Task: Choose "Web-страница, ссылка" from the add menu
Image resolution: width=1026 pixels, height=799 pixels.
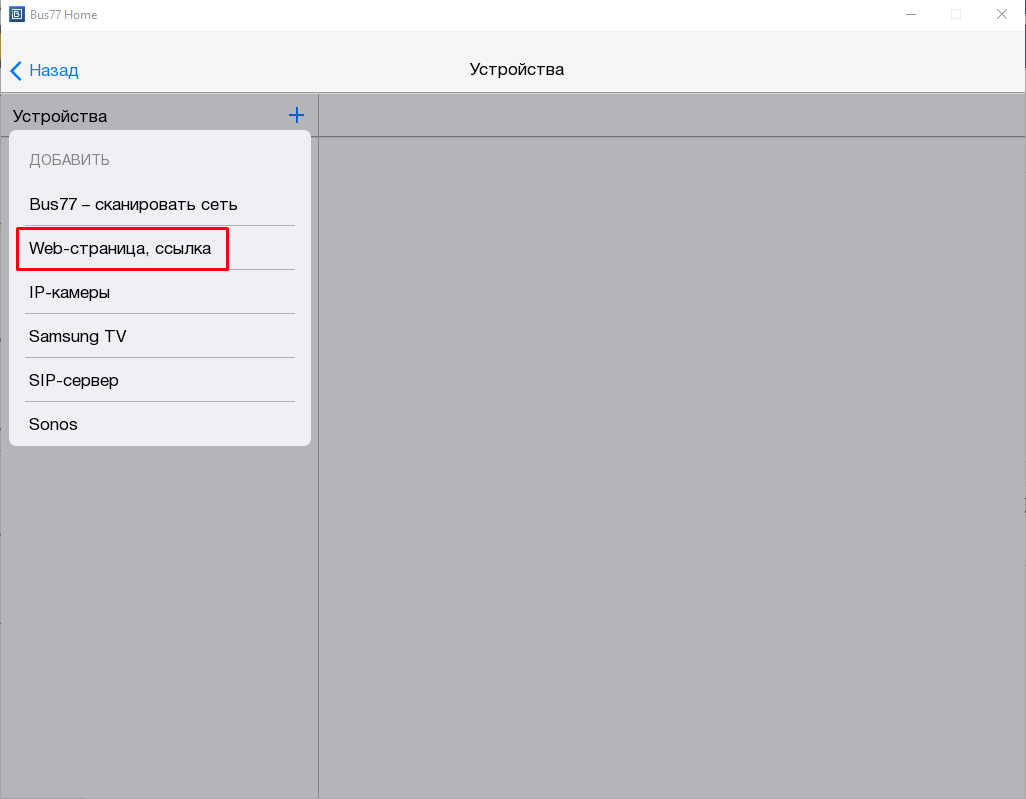Action: pyautogui.click(x=121, y=248)
